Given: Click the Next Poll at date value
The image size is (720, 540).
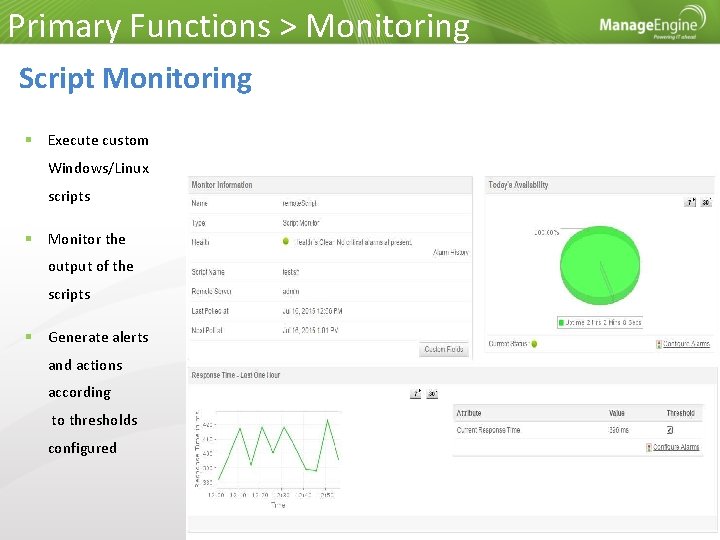Looking at the screenshot, I should [310, 331].
